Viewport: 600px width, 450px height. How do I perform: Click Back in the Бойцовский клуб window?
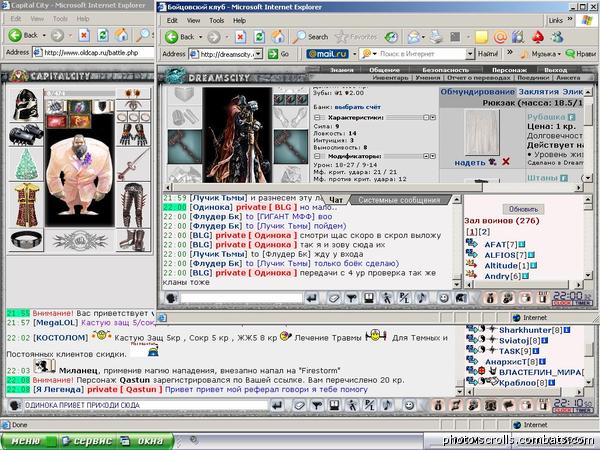click(180, 37)
